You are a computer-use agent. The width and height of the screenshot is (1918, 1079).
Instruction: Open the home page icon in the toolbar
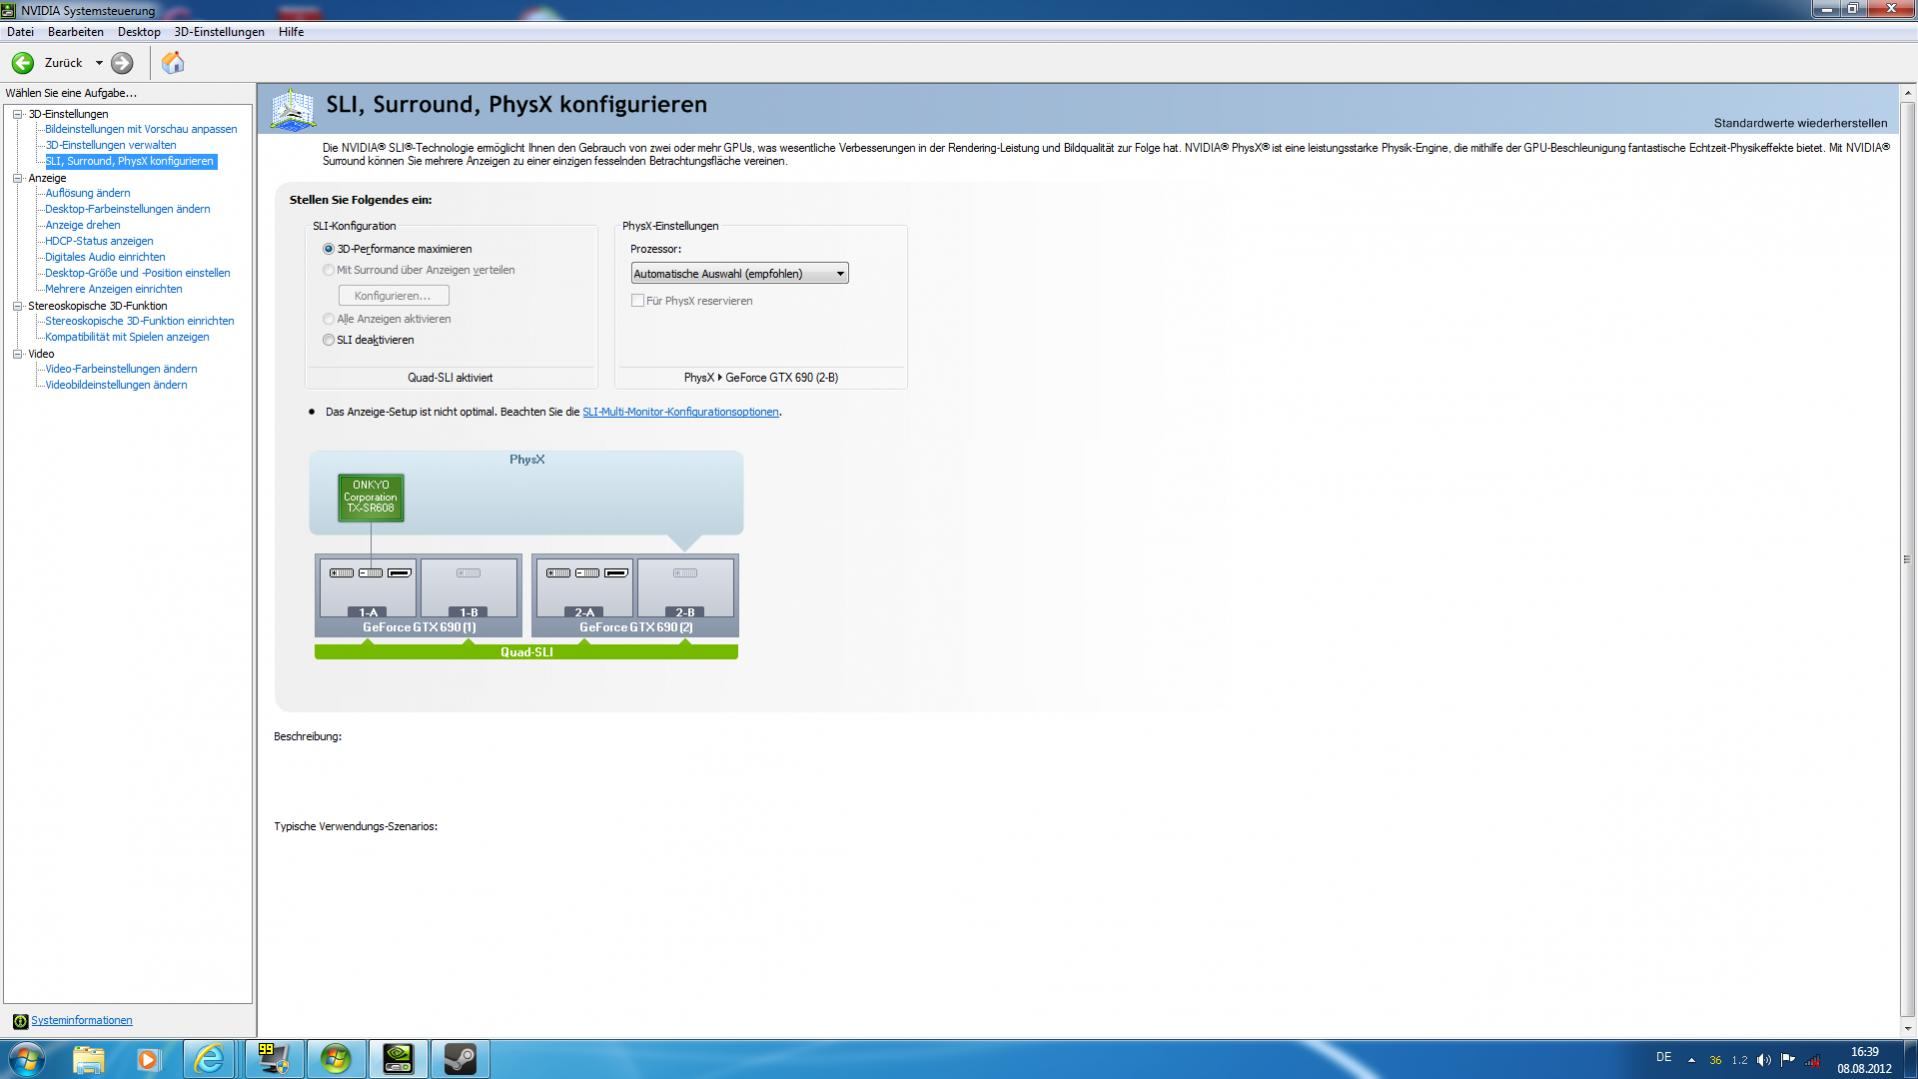[x=173, y=63]
